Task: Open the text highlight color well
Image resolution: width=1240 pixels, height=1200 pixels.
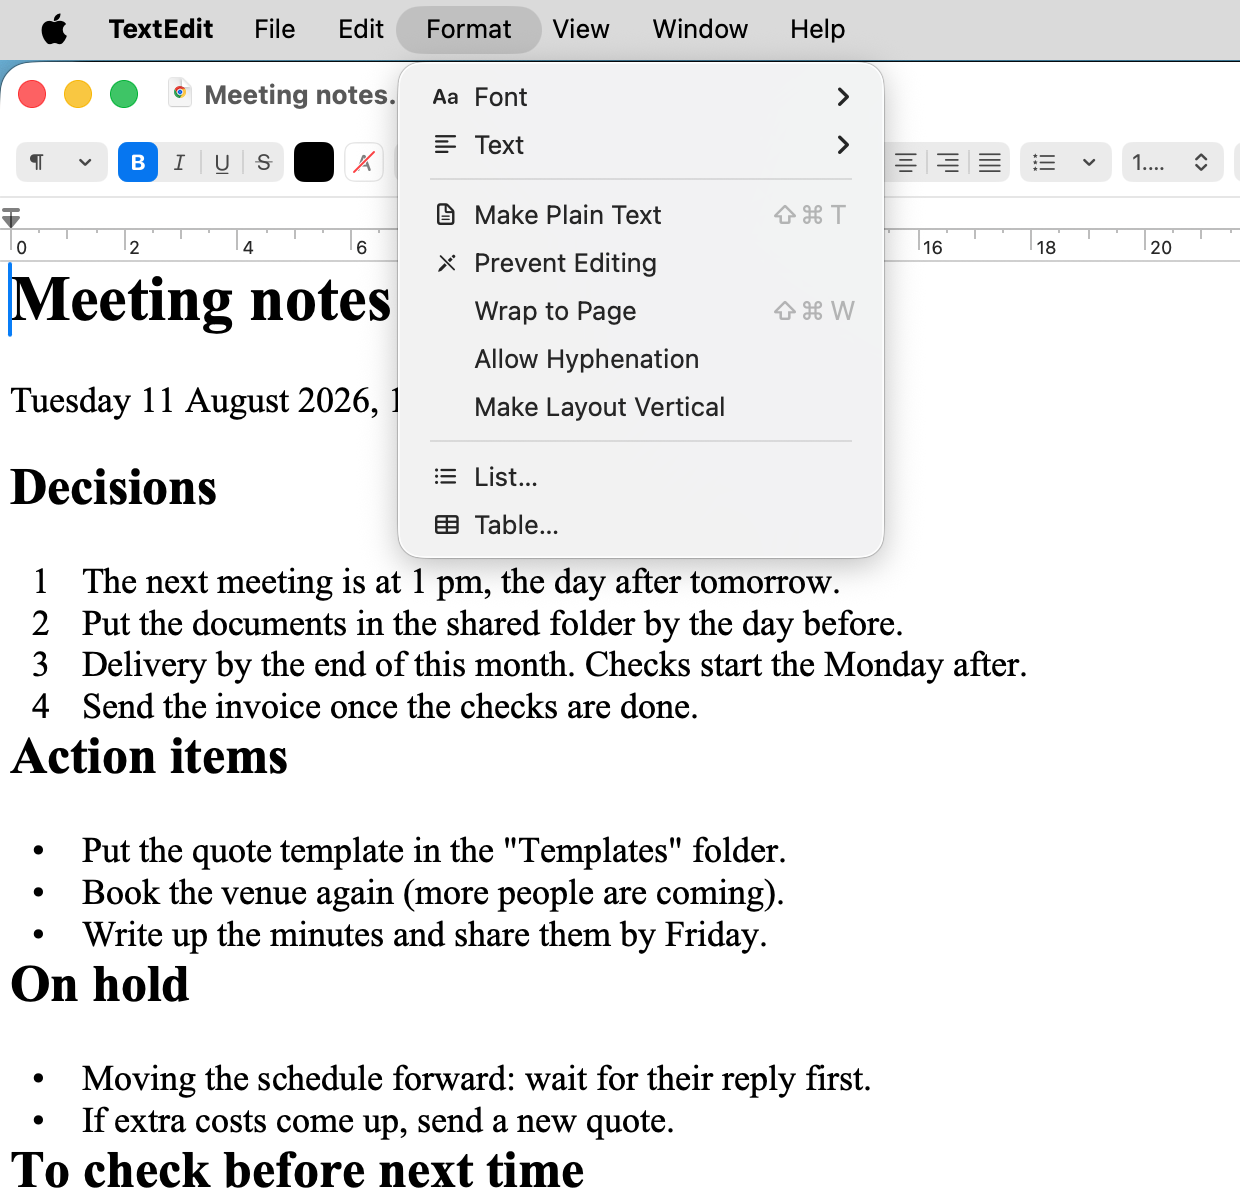Action: [x=364, y=162]
